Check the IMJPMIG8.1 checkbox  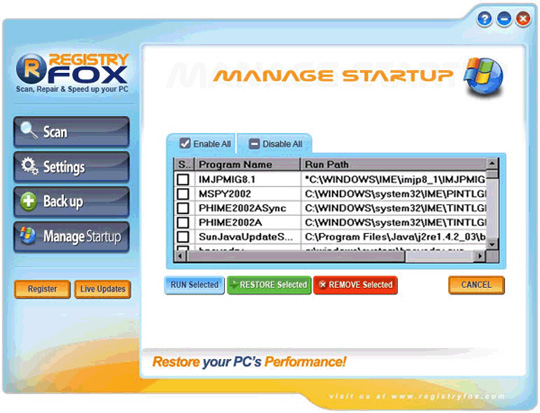(183, 179)
